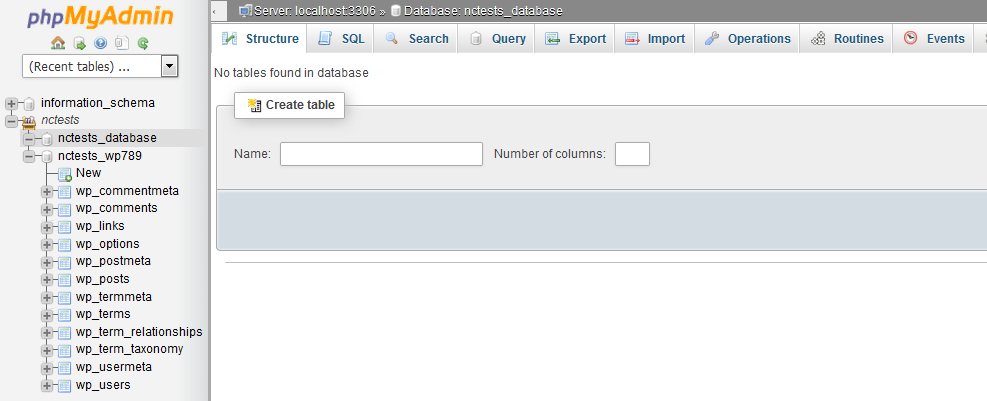Click the Home house icon
The image size is (987, 401).
(58, 43)
